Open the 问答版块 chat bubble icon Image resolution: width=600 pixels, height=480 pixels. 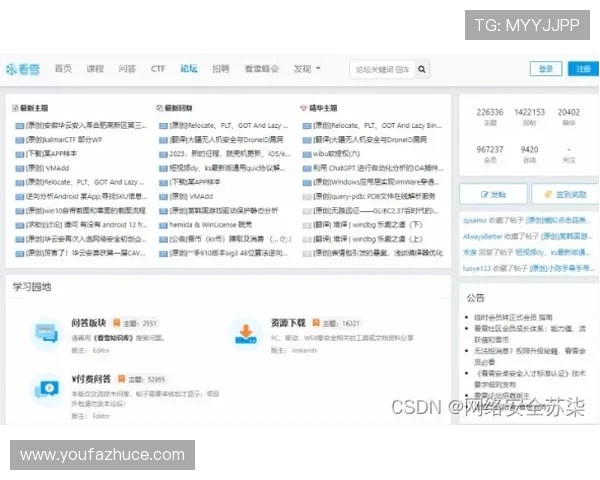click(46, 333)
